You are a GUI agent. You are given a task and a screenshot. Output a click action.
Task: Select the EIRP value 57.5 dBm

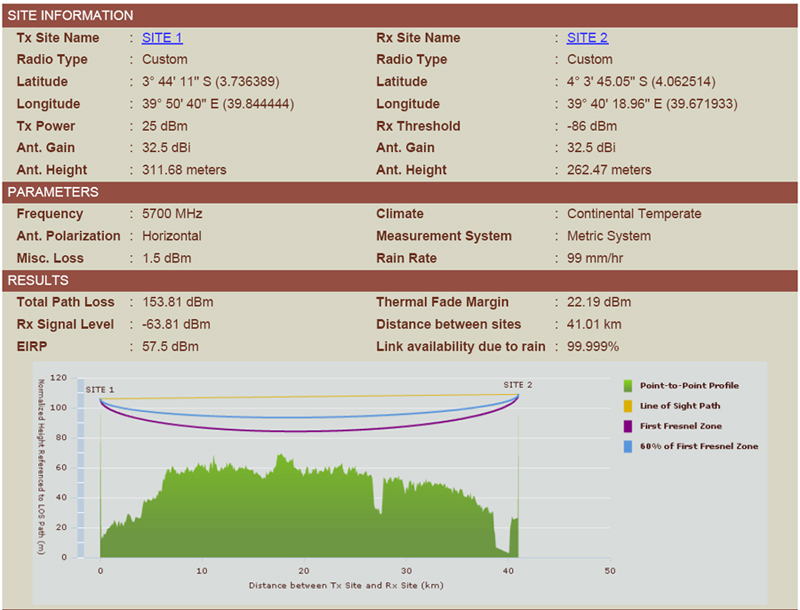click(x=170, y=347)
